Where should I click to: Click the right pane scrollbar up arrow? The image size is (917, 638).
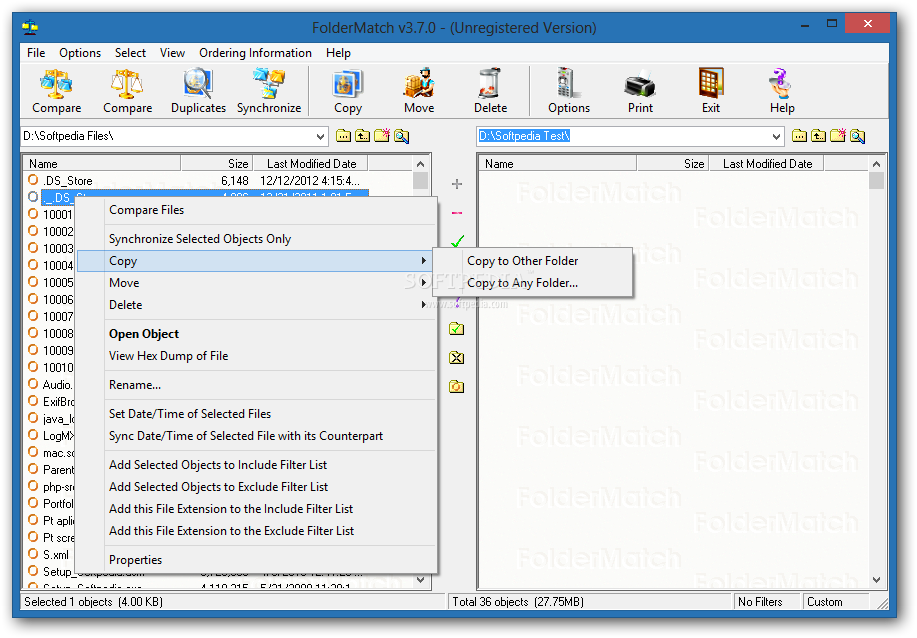[876, 164]
